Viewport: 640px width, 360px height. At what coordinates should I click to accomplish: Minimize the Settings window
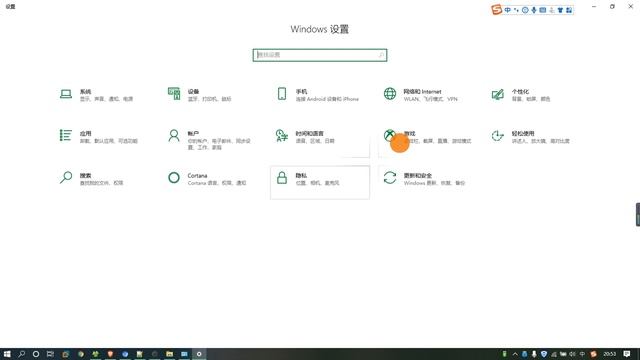594,7
